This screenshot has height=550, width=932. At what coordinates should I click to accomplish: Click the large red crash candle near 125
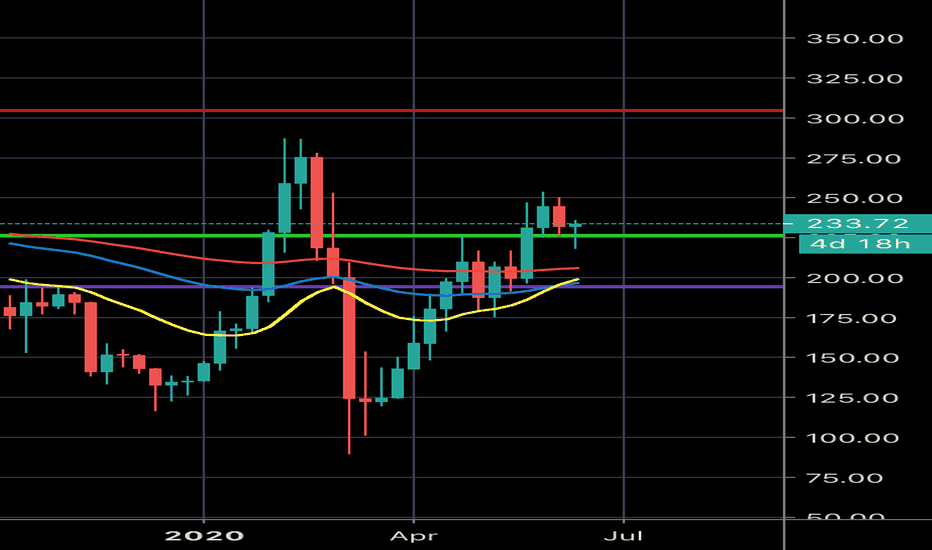tap(349, 338)
